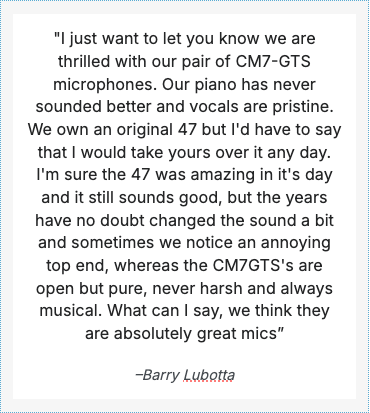Click the word "annoying"
The image size is (370, 413).
(295, 243)
